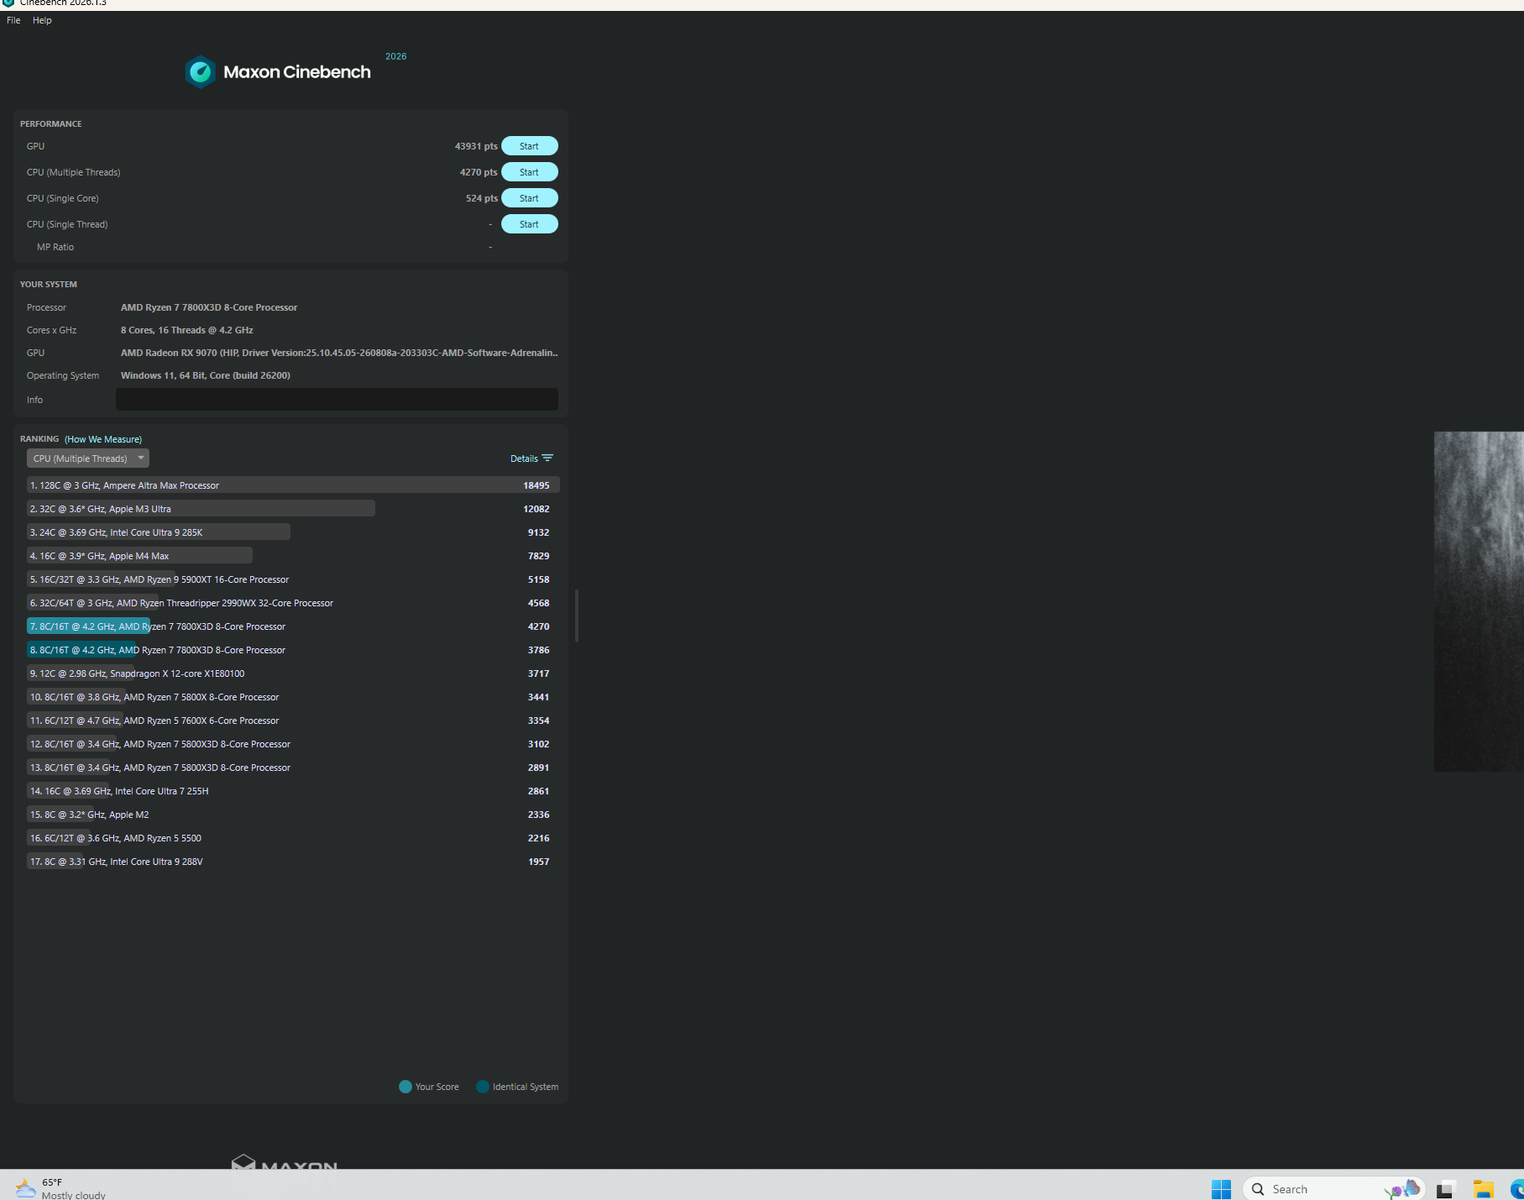Click the GPU score 43931 pts
The height and width of the screenshot is (1200, 1524).
click(x=476, y=146)
